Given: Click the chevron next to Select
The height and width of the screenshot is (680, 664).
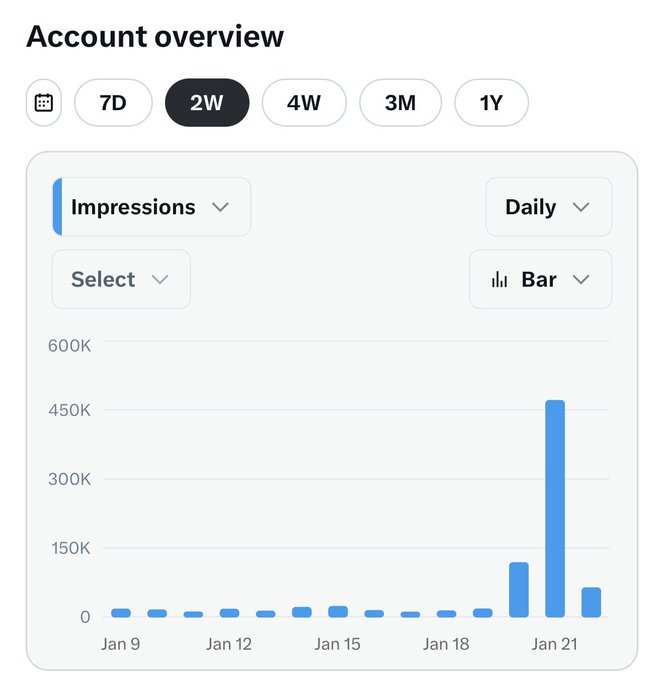Looking at the screenshot, I should click(x=160, y=279).
